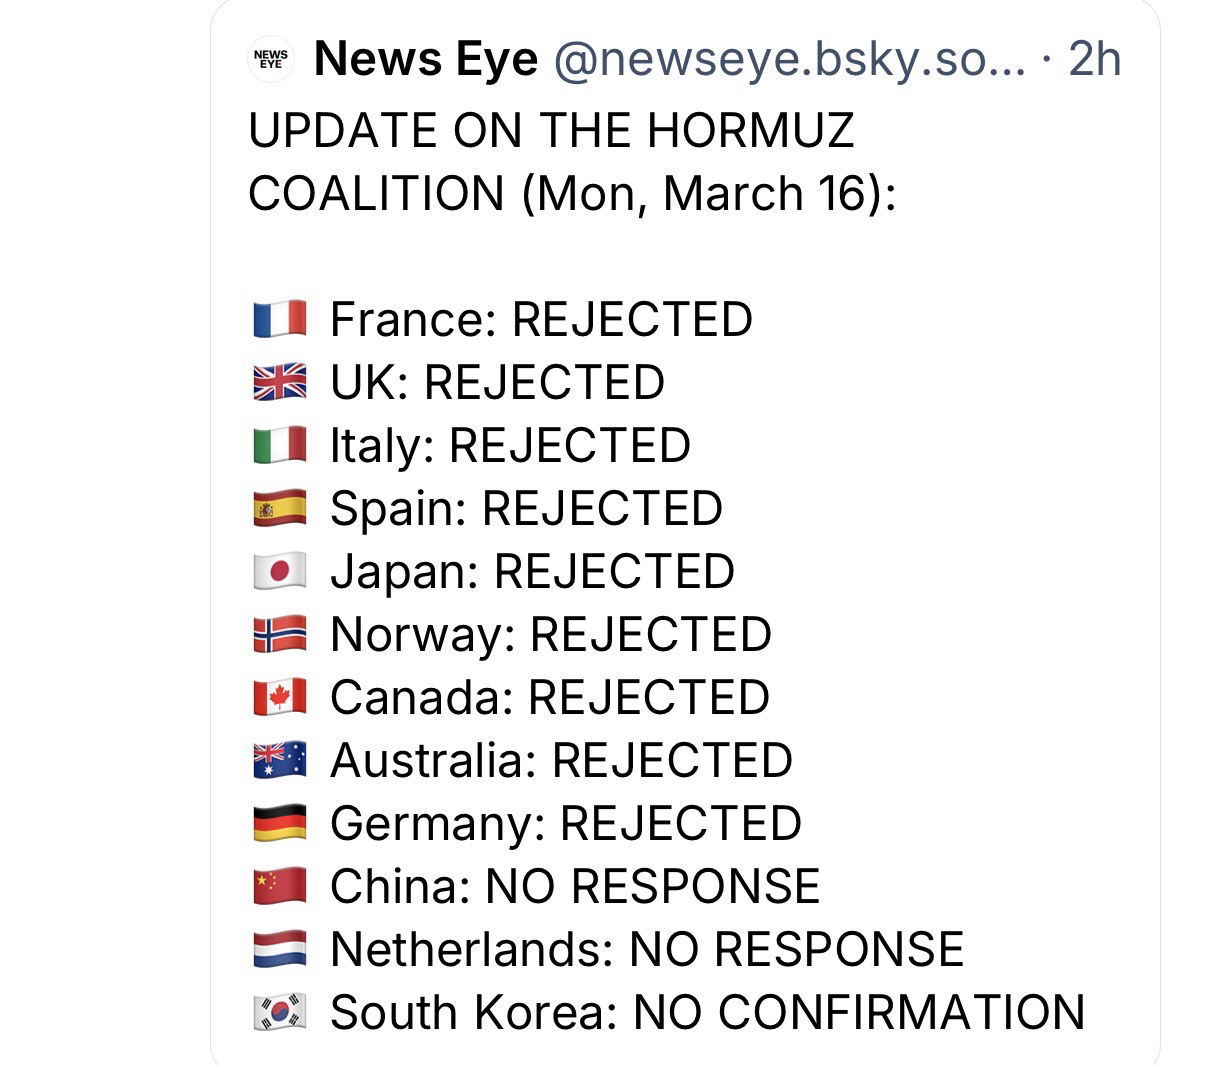Click the 2h post timestamp

point(1094,60)
